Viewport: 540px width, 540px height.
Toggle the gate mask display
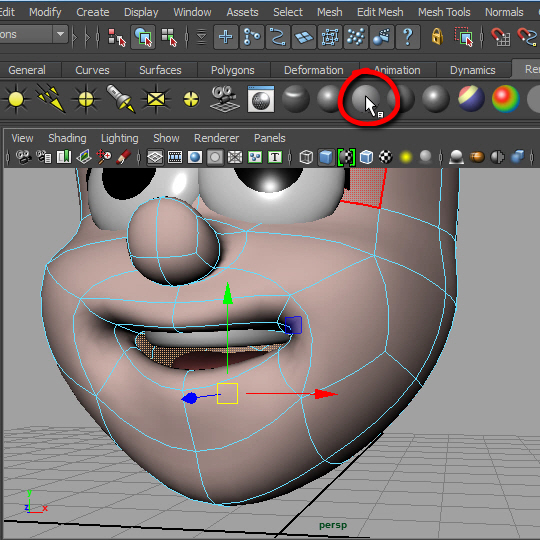[x=215, y=157]
